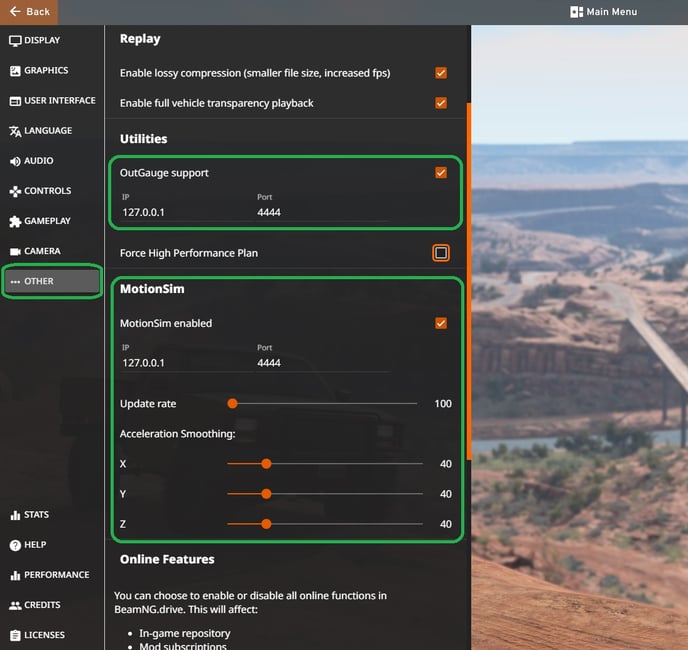Screen dimensions: 688x650
Task: Toggle full vehicle transparency playback checkbox
Action: click(x=441, y=103)
